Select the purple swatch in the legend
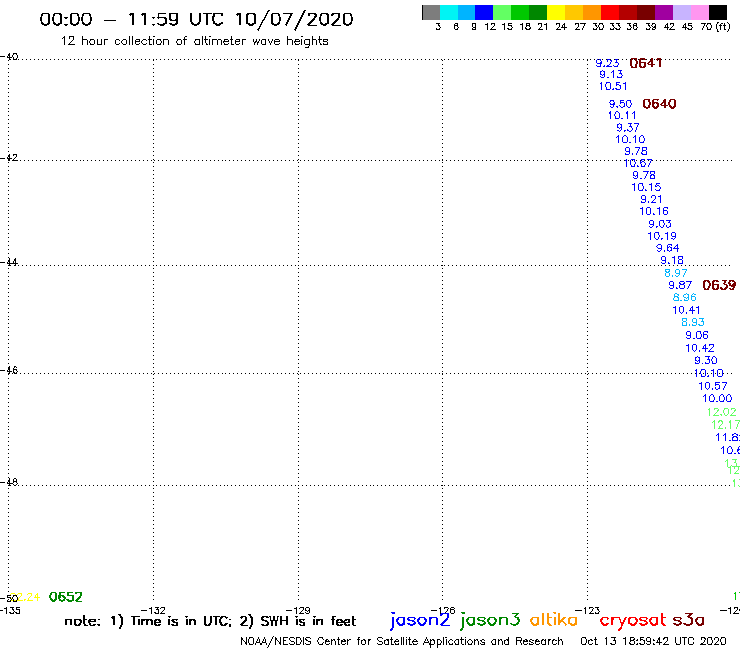The width and height of the screenshot is (740, 650). (x=664, y=12)
